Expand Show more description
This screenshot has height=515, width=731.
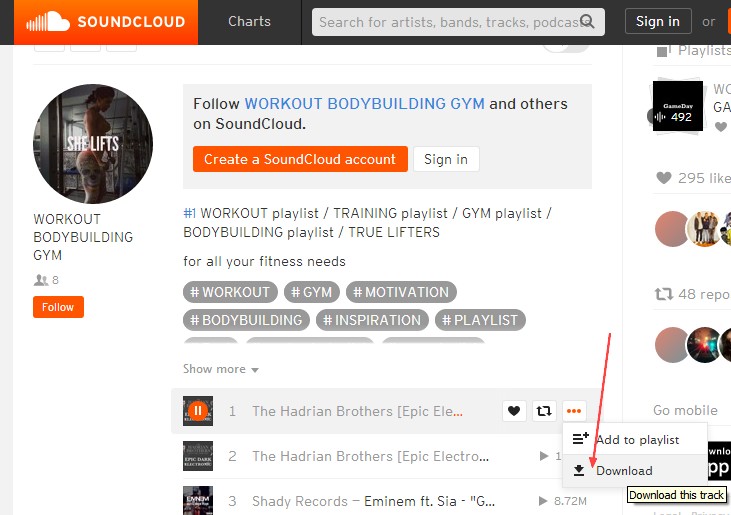tap(221, 369)
